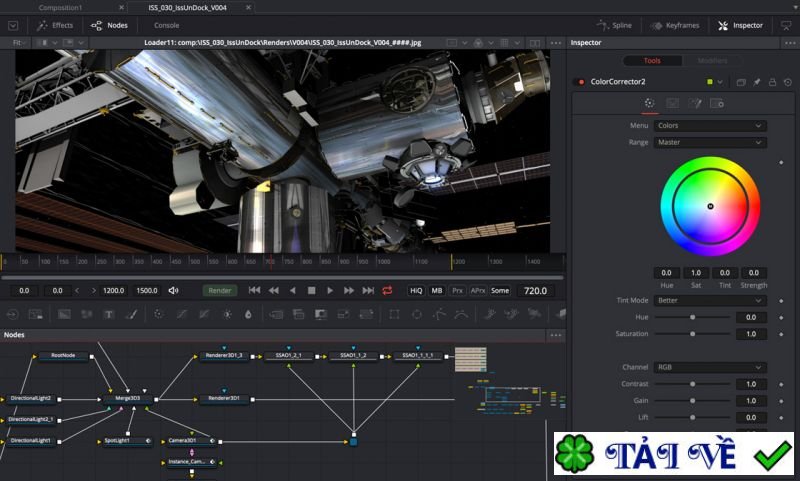Select the Merge3D3 node in the graph
Viewport: 800px width, 481px height.
tap(128, 398)
